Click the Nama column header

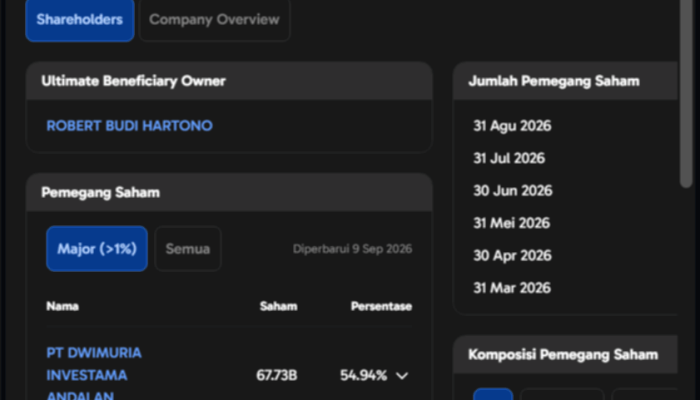(x=62, y=306)
